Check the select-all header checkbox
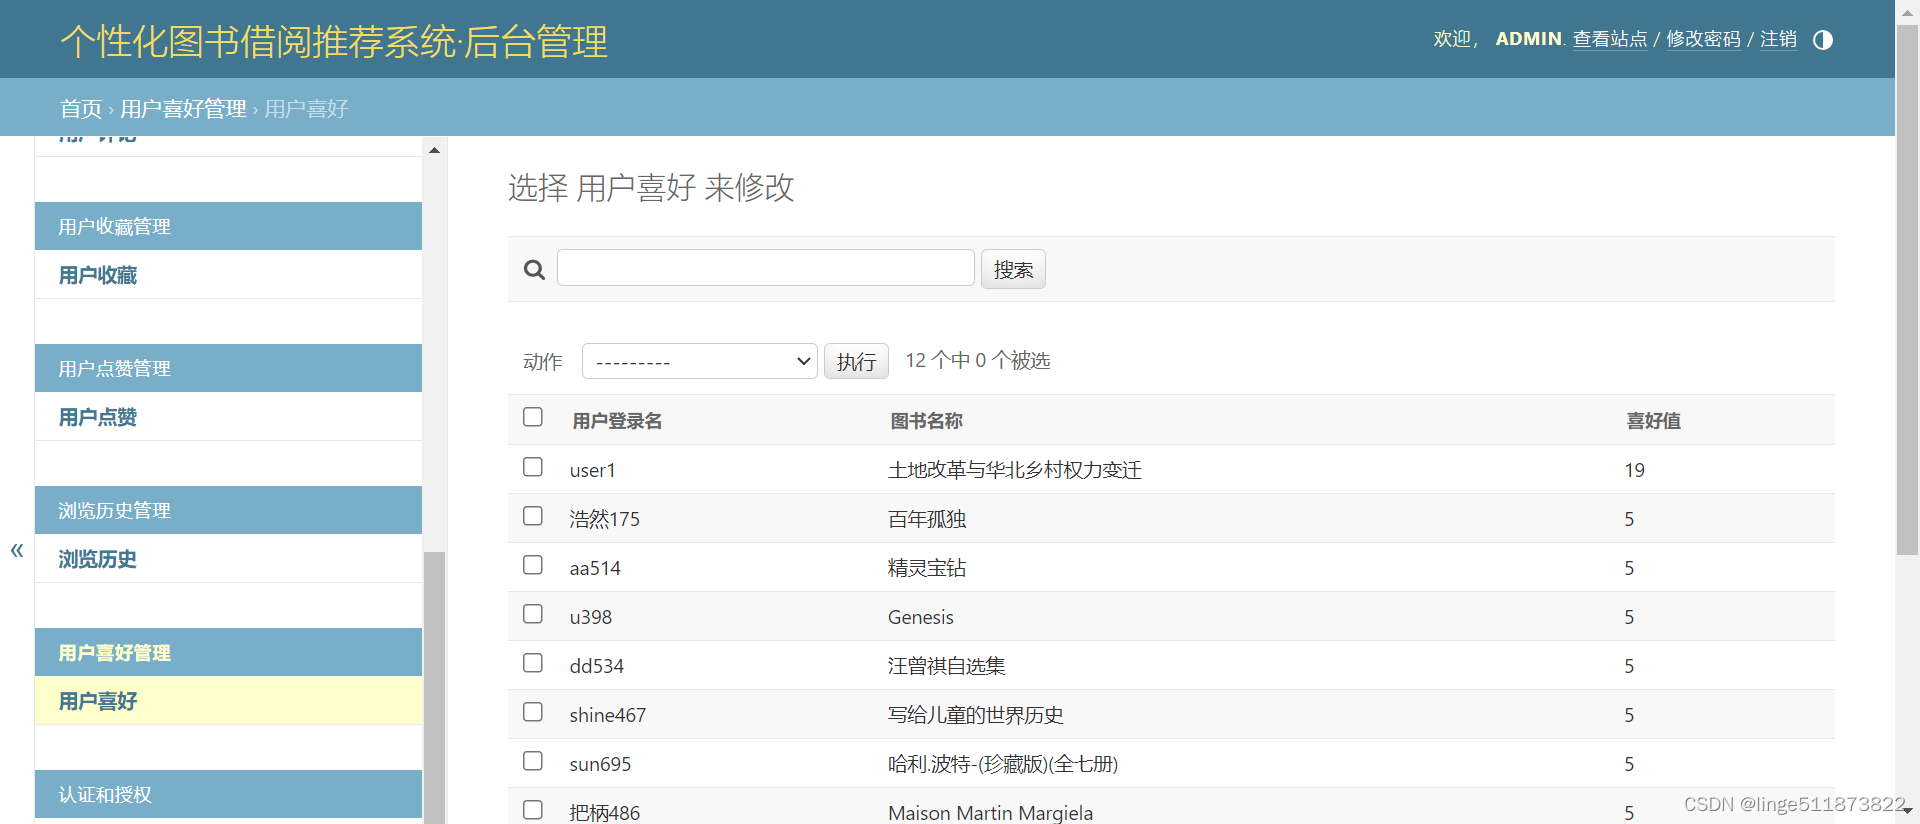The width and height of the screenshot is (1920, 824). point(533,417)
